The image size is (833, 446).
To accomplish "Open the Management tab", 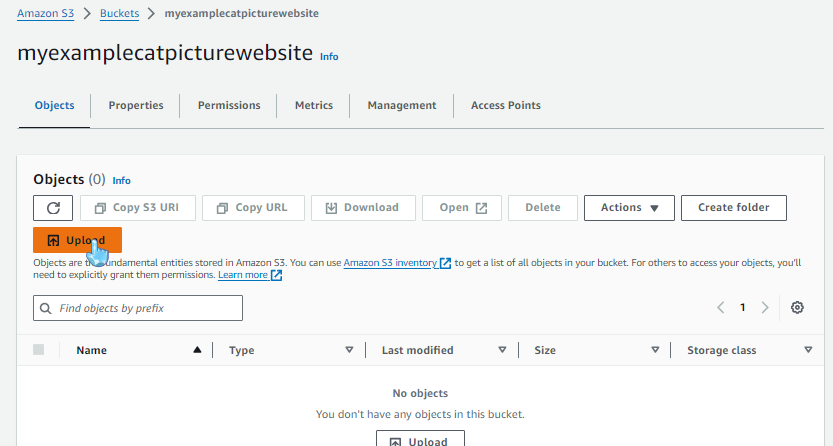I will coord(402,105).
